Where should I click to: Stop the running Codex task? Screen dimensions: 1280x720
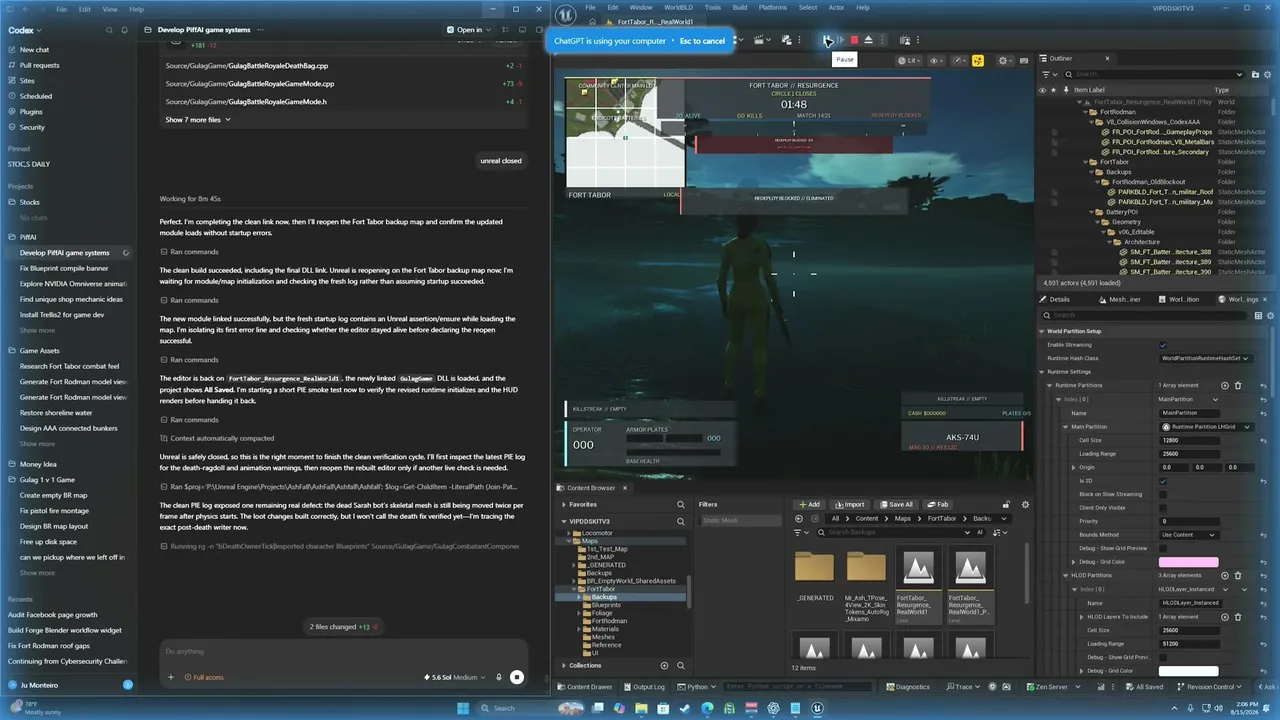click(x=517, y=677)
